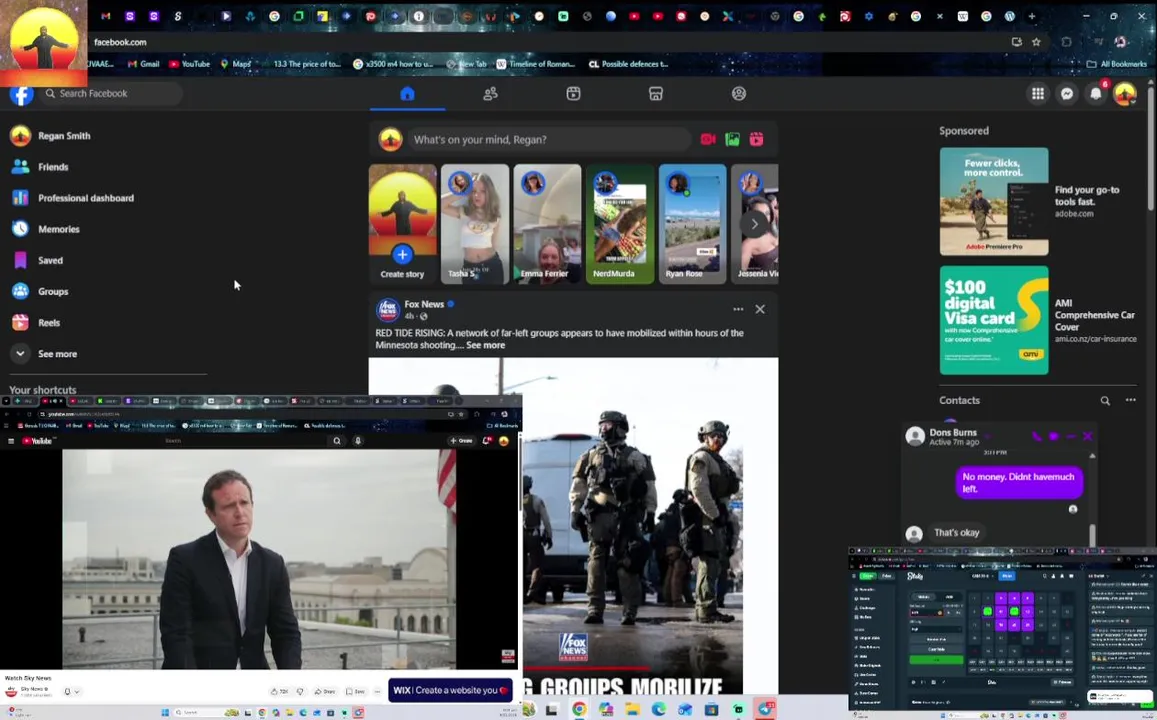Viewport: 1157px width, 720px height.
Task: Open the Maps bookmark
Action: pyautogui.click(x=235, y=64)
